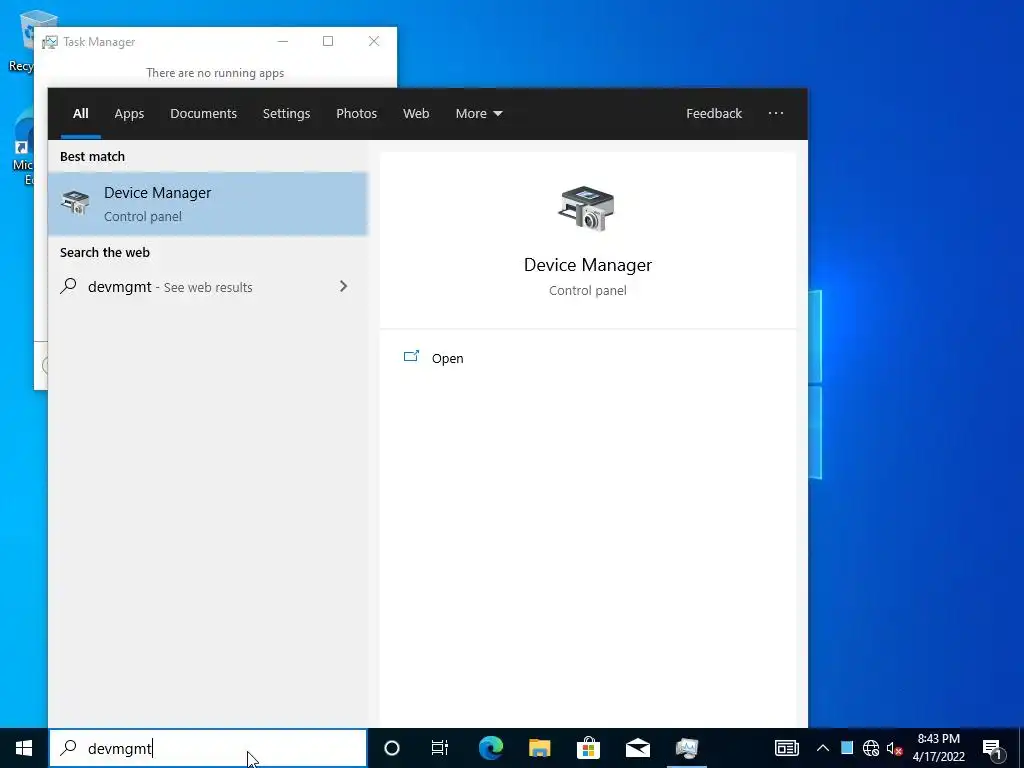Click the web search magnifier icon

tap(69, 286)
